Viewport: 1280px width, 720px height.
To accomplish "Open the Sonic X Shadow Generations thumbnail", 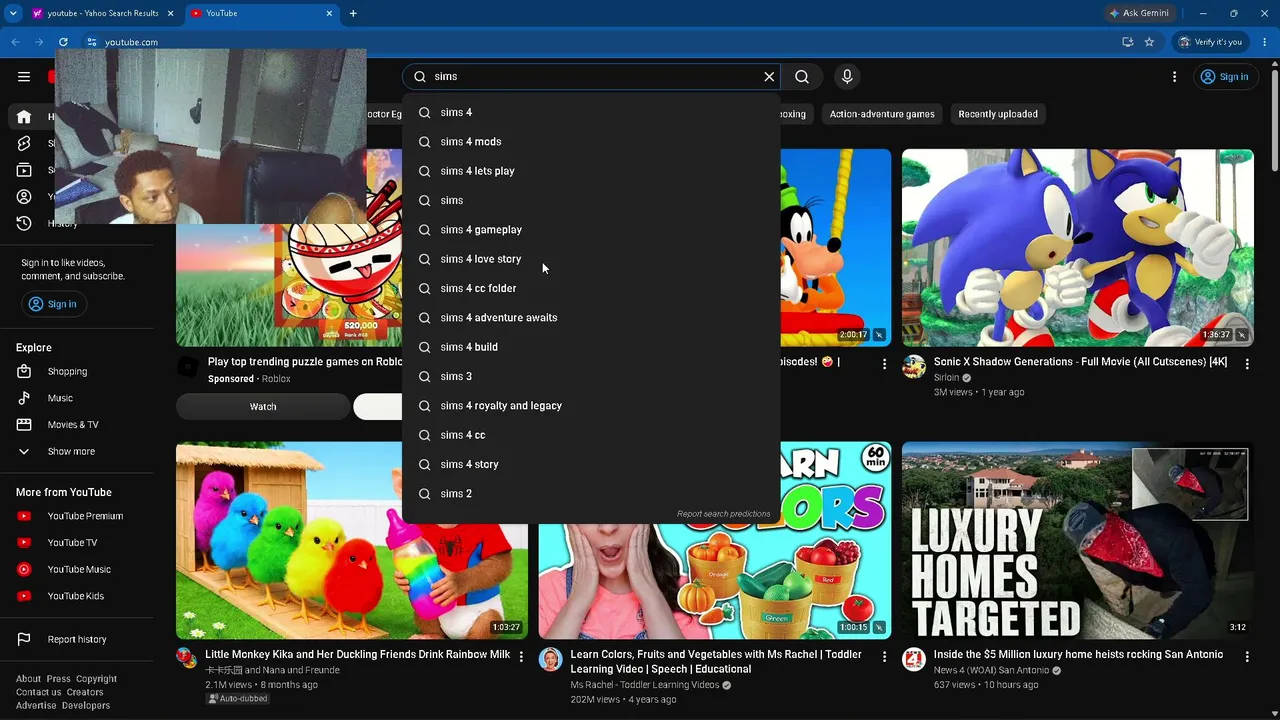I will [1078, 248].
